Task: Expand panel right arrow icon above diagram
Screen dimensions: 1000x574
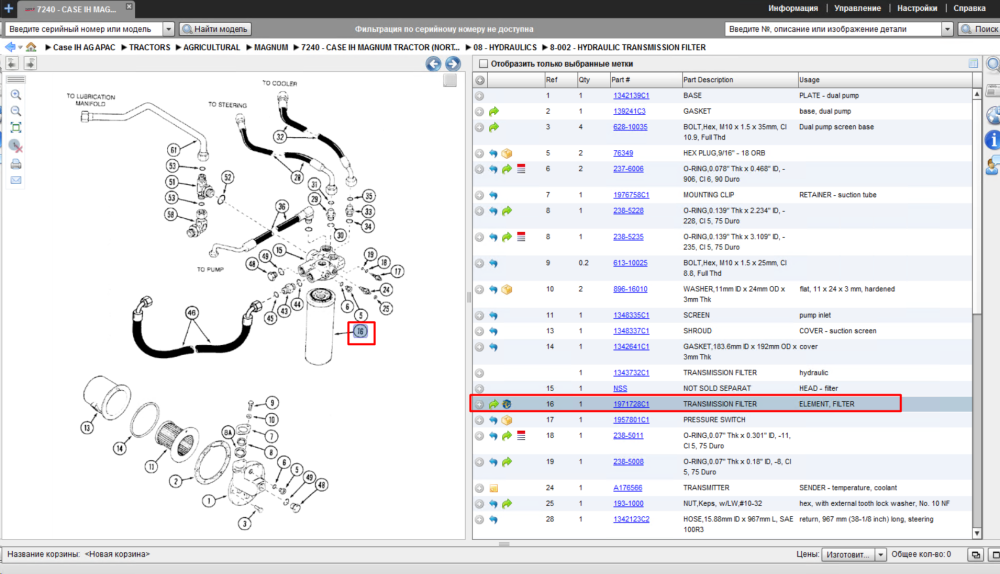Action: click(x=30, y=63)
